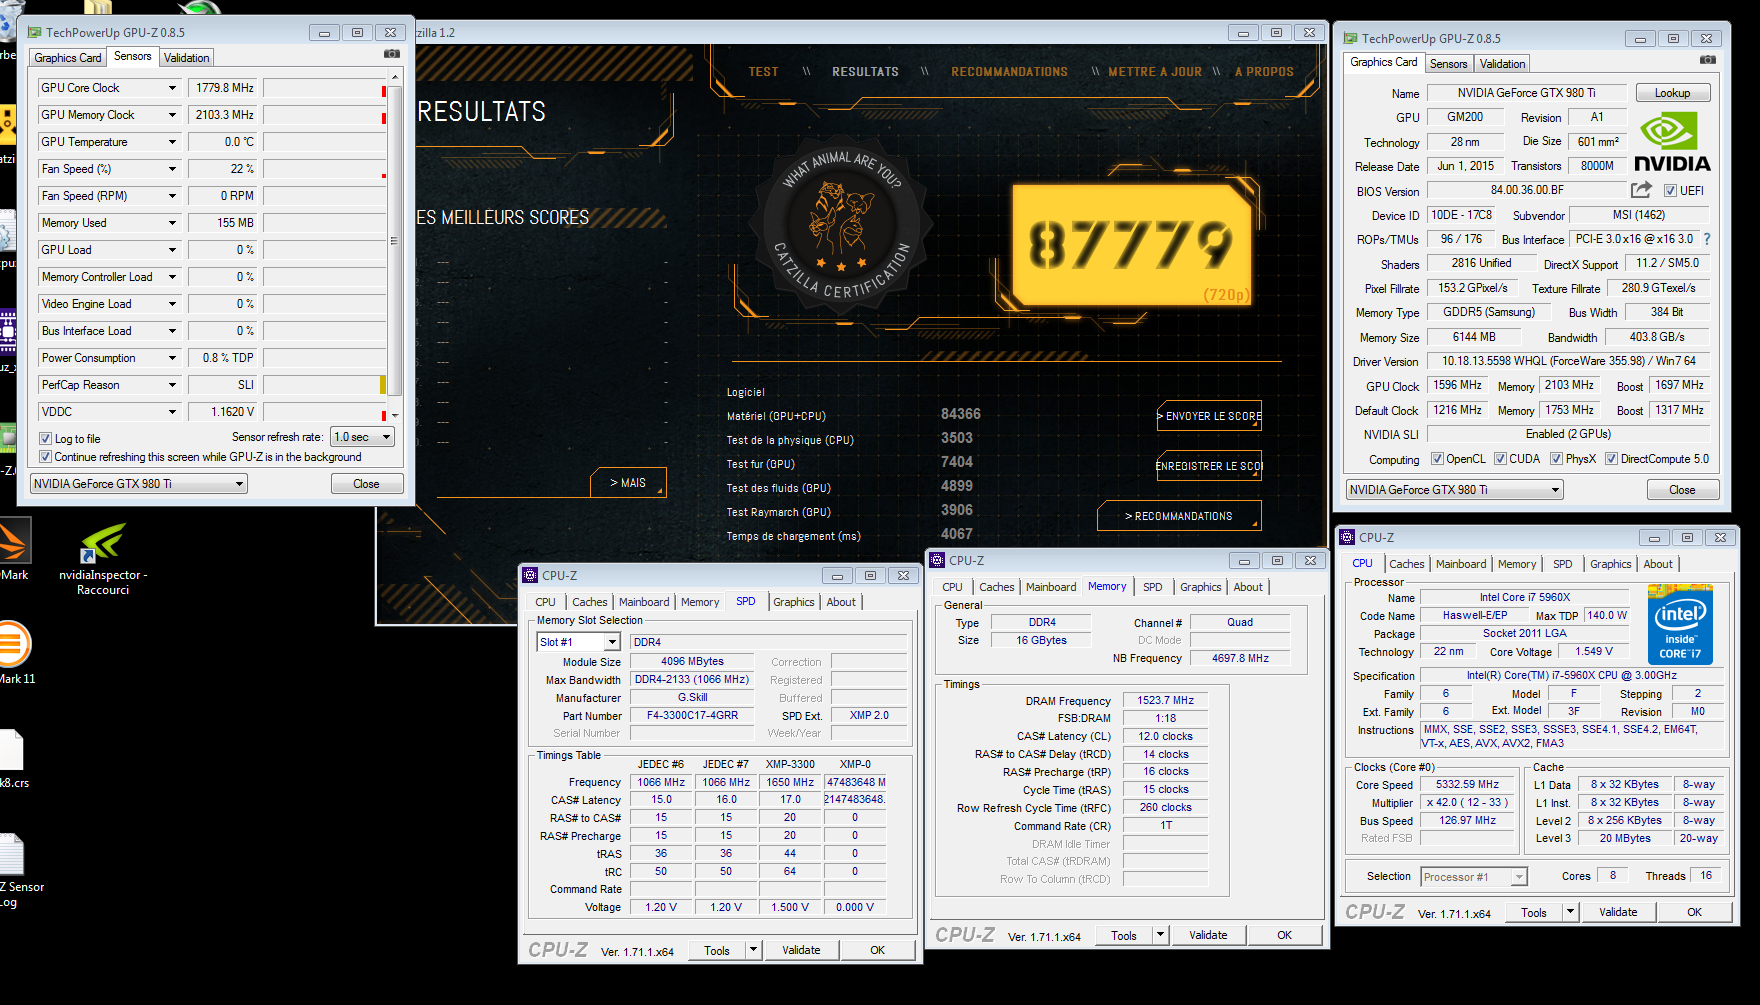Click the 87779 score display
This screenshot has width=1760, height=1005.
[x=1131, y=245]
